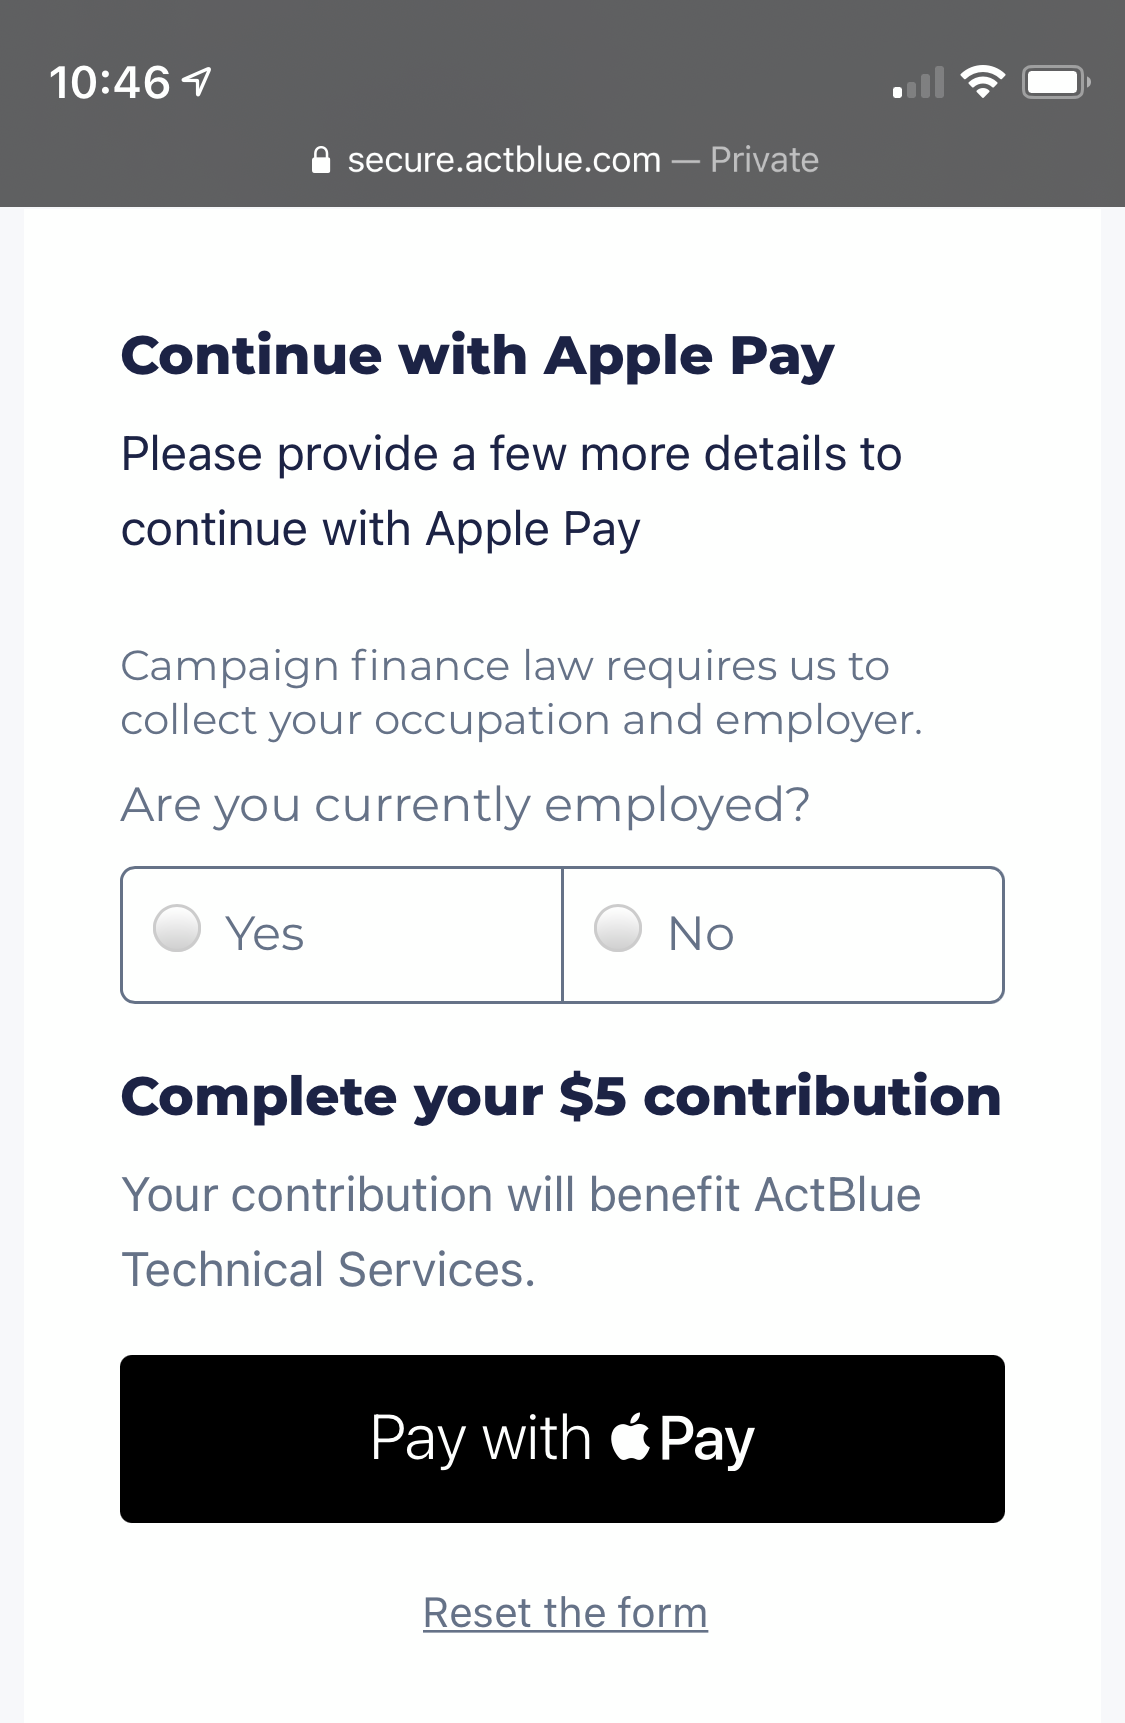
Task: Click the "Reset the form" link
Action: tap(565, 1612)
